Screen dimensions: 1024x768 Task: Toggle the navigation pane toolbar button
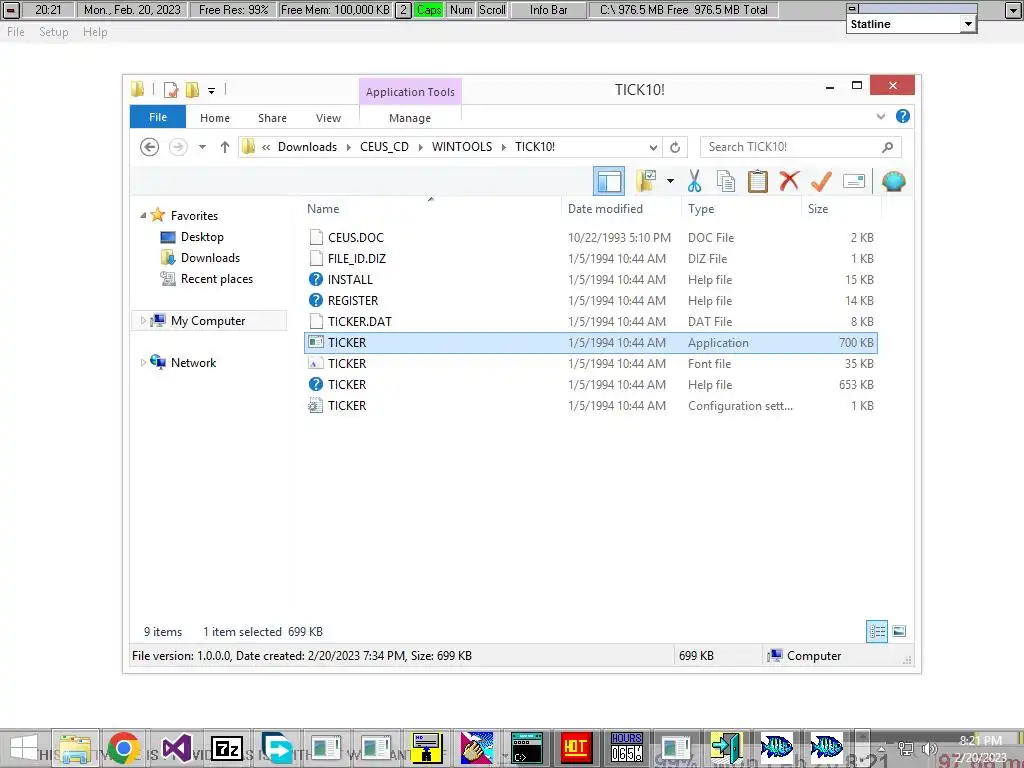point(609,181)
